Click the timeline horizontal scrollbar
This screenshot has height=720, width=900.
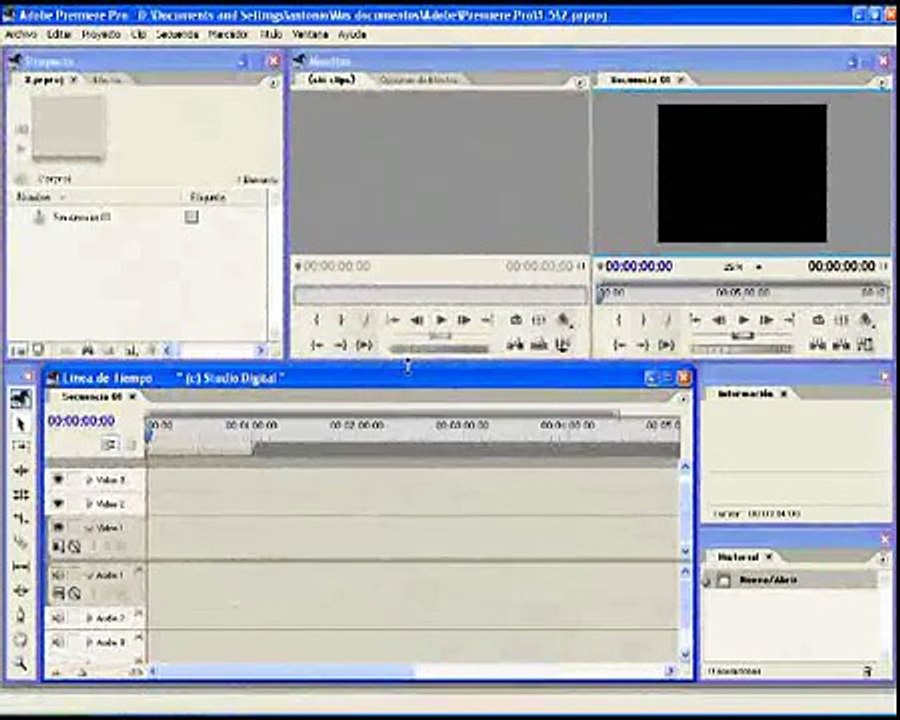[284, 670]
